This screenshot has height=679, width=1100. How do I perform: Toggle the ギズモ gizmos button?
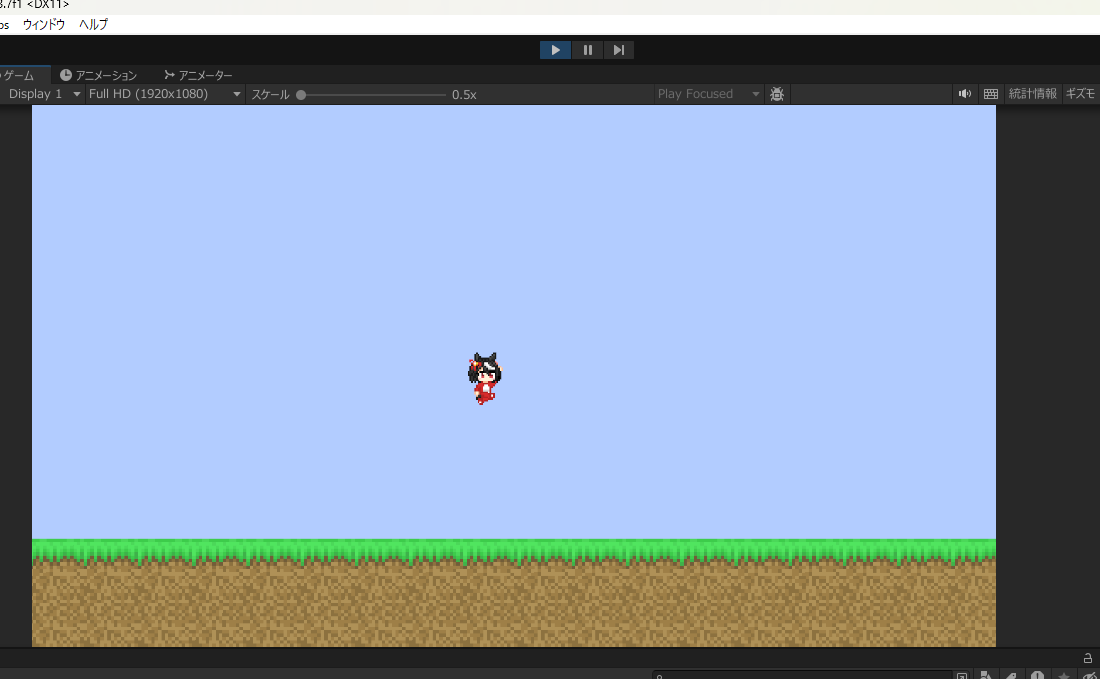(1081, 94)
